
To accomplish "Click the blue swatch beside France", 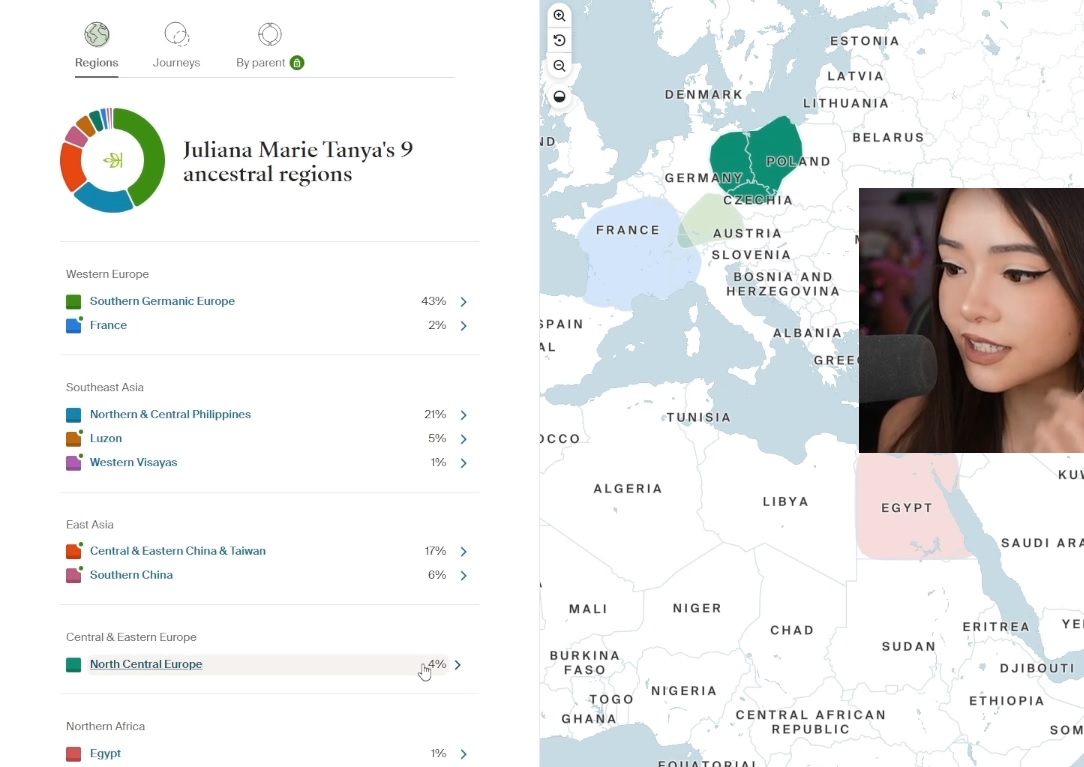I will point(73,326).
